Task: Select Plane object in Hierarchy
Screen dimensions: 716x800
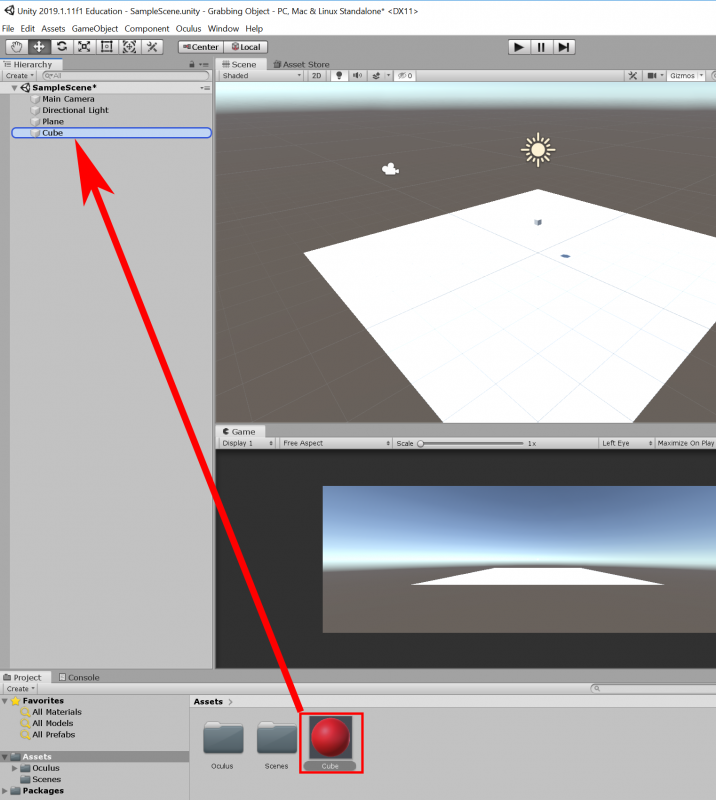Action: click(53, 121)
